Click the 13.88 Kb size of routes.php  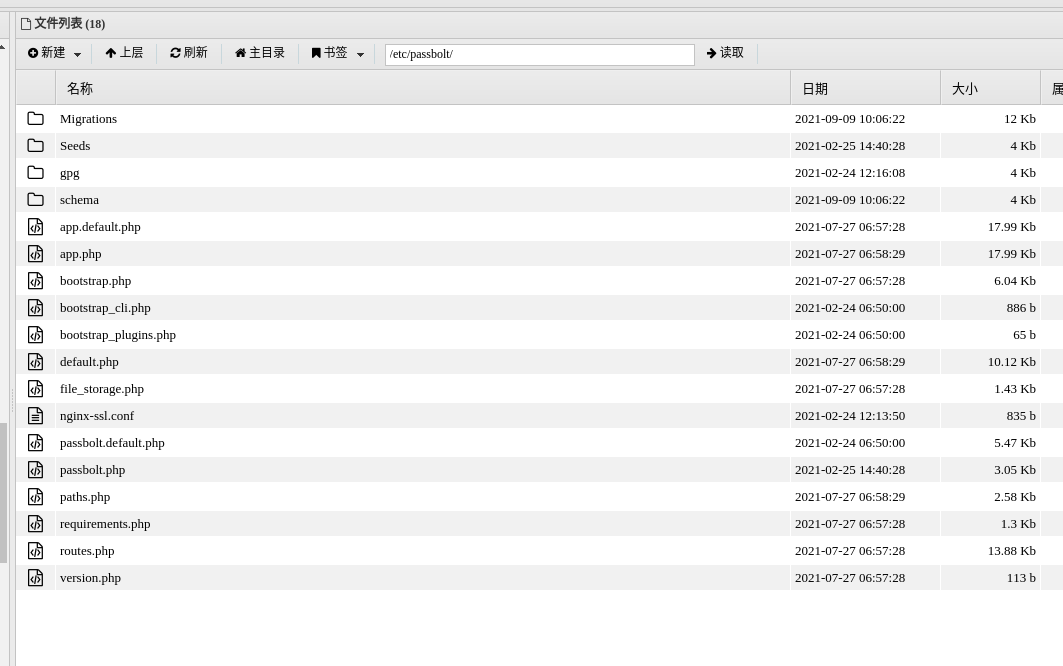pyautogui.click(x=1011, y=551)
